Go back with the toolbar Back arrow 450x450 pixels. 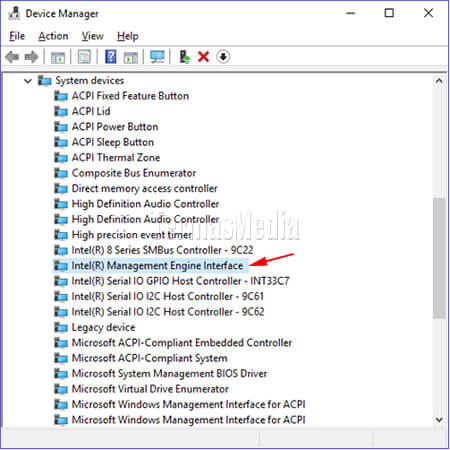(x=12, y=57)
